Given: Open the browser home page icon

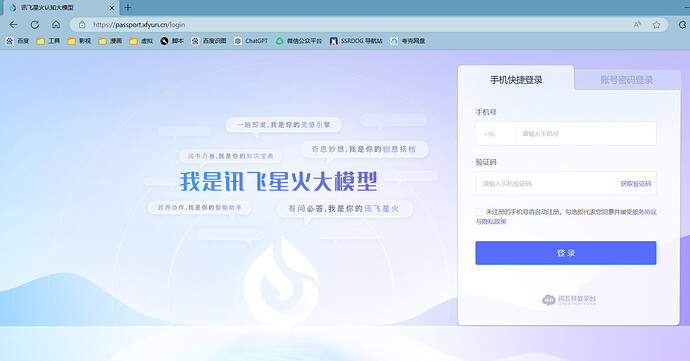Looking at the screenshot, I should click(x=56, y=25).
